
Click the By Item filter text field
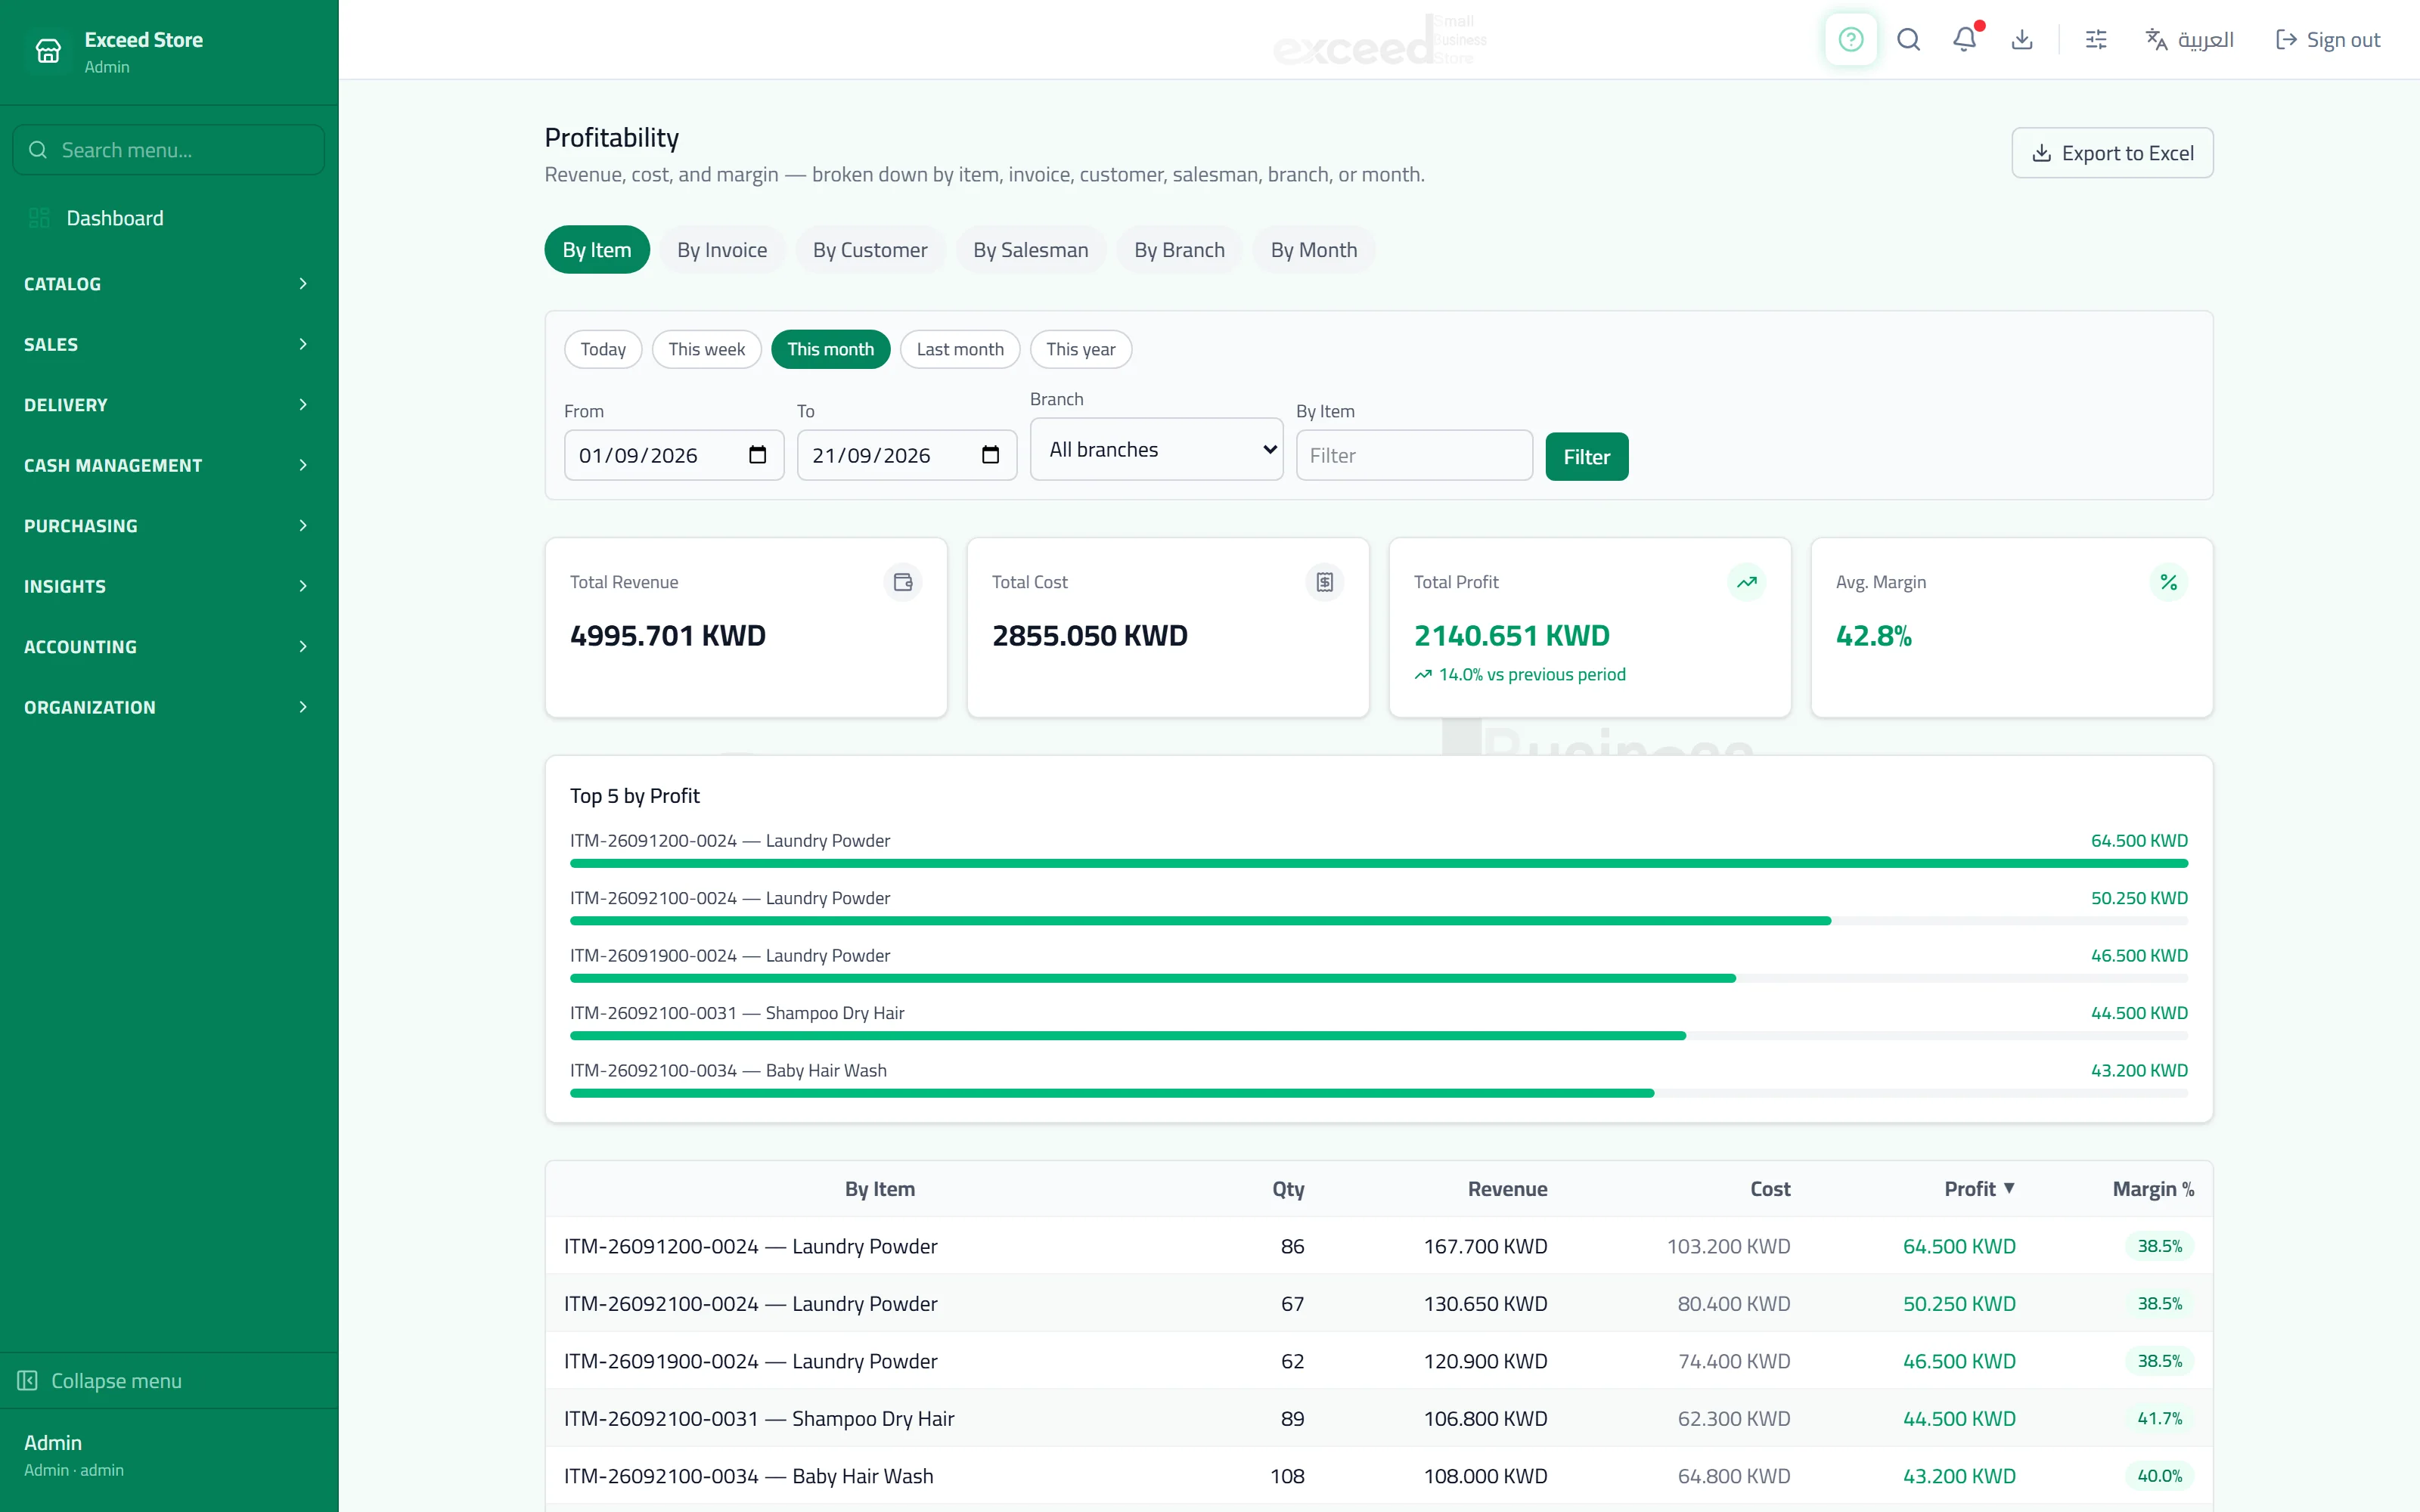pyautogui.click(x=1414, y=455)
